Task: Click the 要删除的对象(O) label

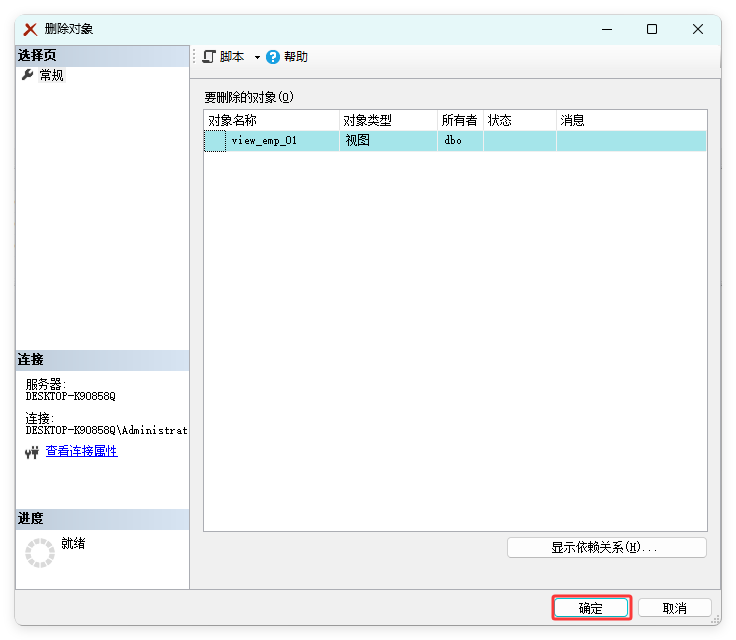Action: click(249, 97)
